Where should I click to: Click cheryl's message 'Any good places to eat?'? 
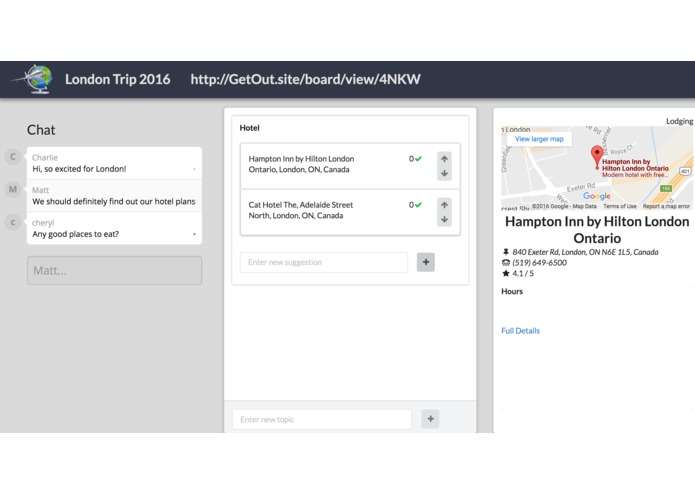pos(75,234)
